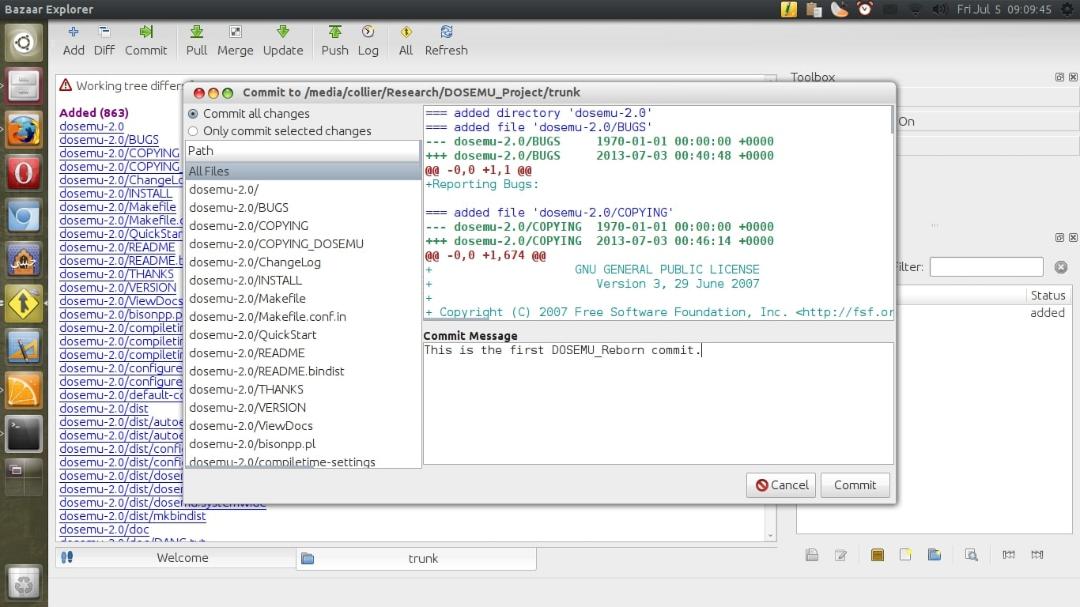Click the Status column header in Toolbox
The width and height of the screenshot is (1080, 607).
(x=1048, y=295)
